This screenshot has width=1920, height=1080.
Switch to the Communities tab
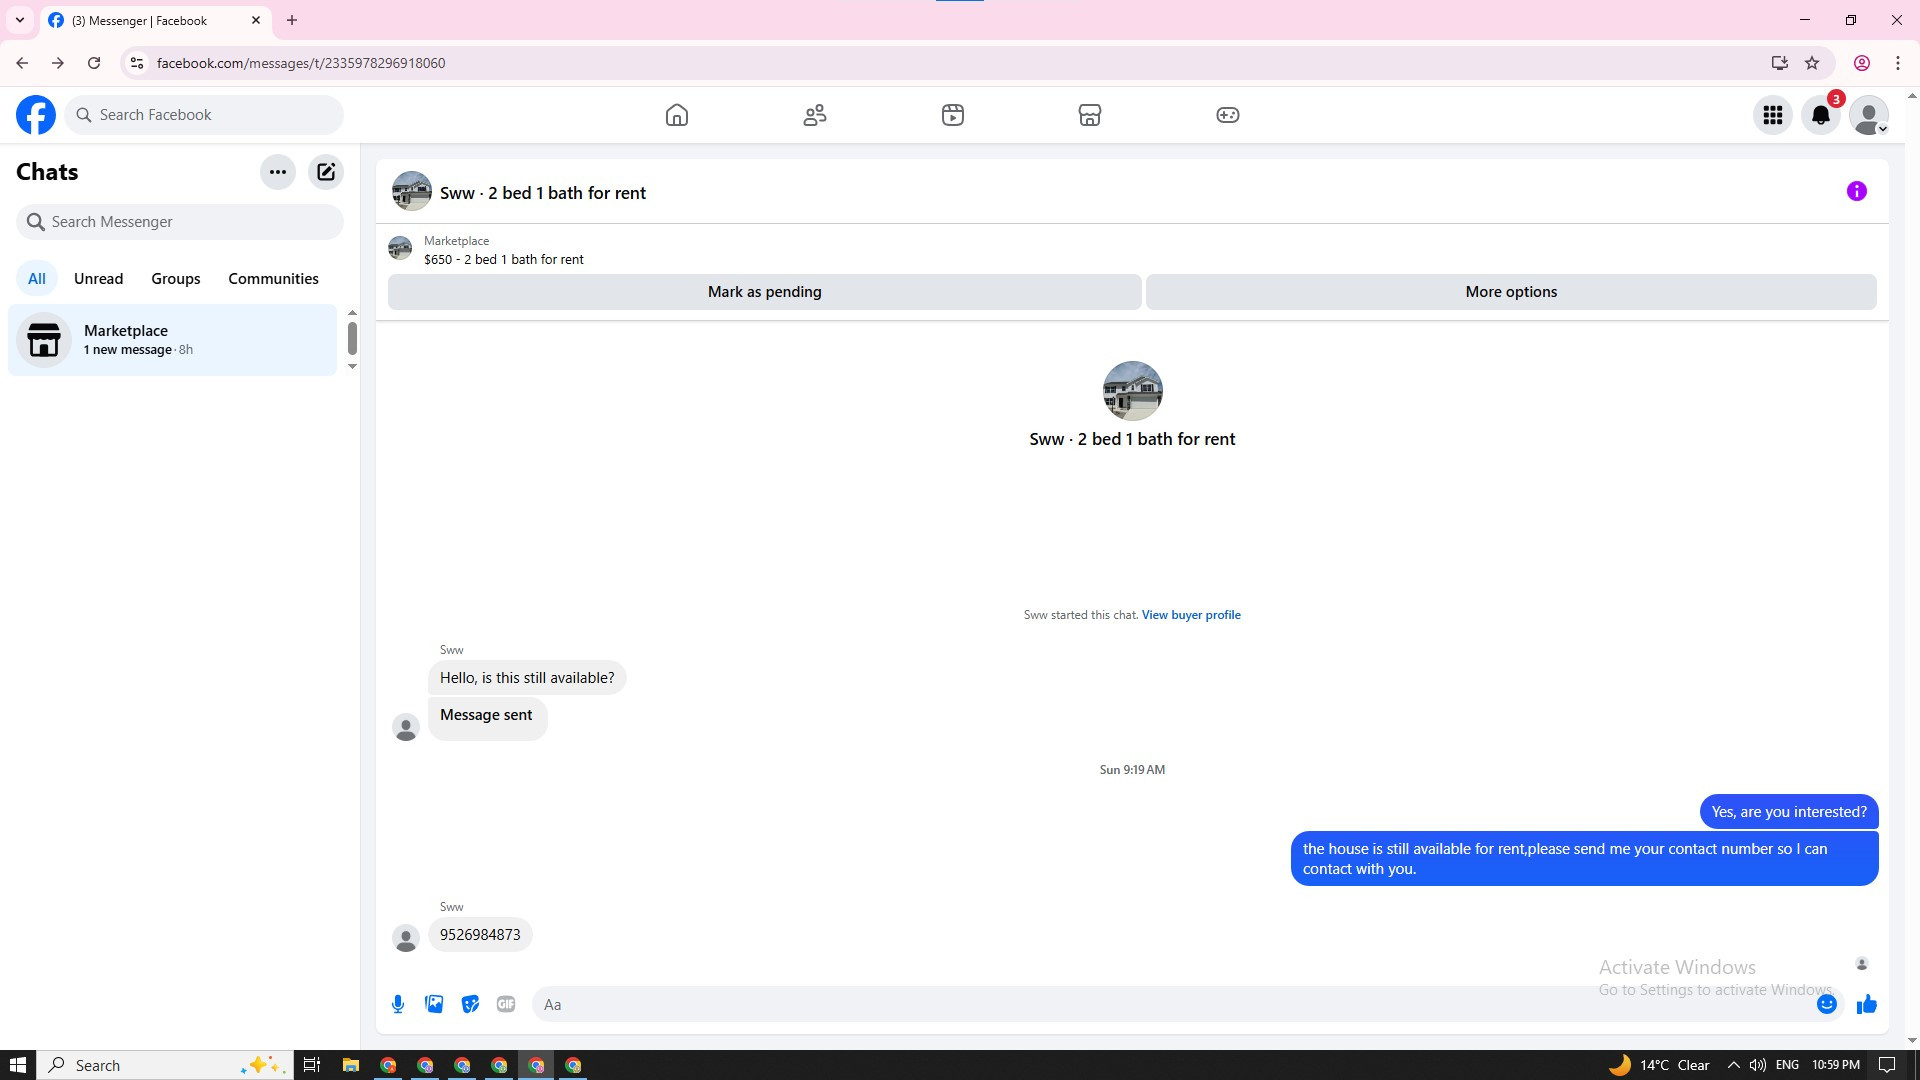(x=273, y=279)
